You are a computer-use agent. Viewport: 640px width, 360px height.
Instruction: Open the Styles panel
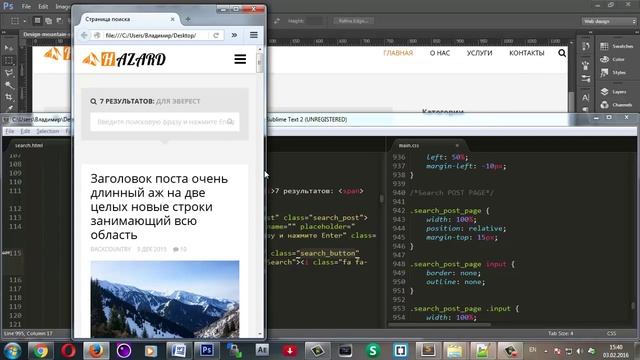(x=613, y=72)
